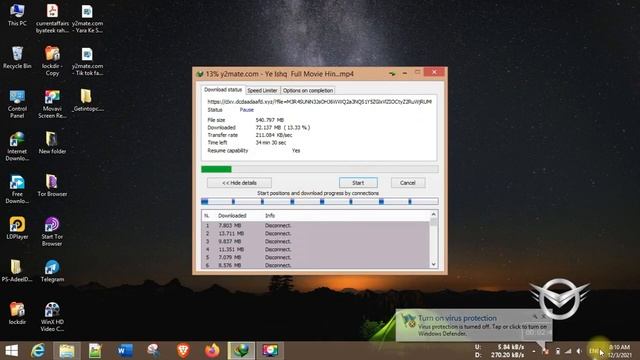
Task: Click volume speaker icon in system tray
Action: (x=579, y=351)
